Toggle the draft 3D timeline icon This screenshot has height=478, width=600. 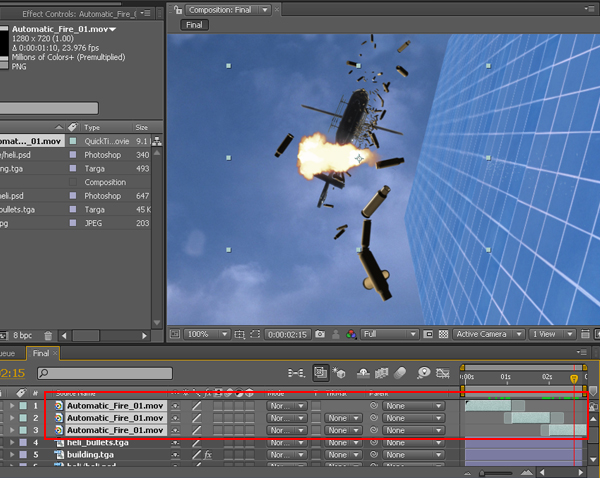(339, 372)
